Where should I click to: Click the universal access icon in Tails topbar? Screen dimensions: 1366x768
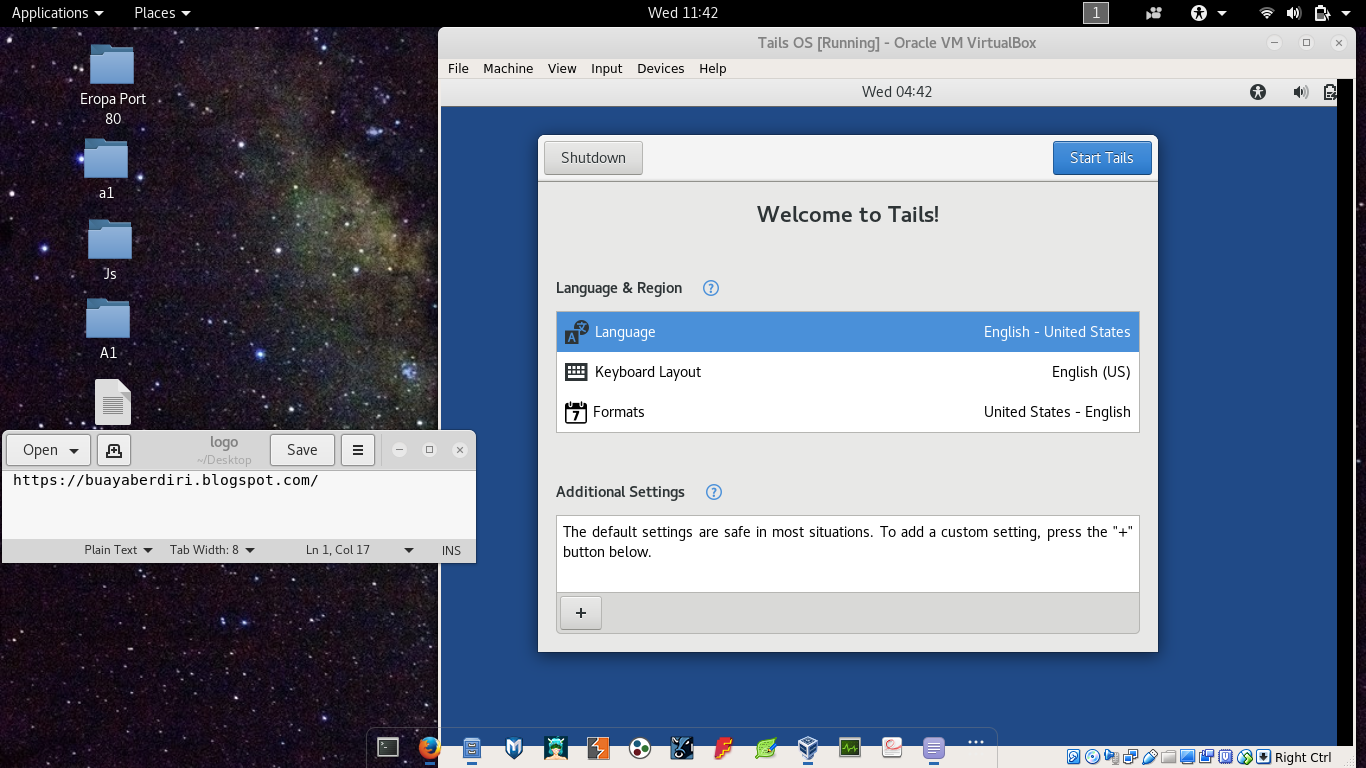coord(1258,91)
